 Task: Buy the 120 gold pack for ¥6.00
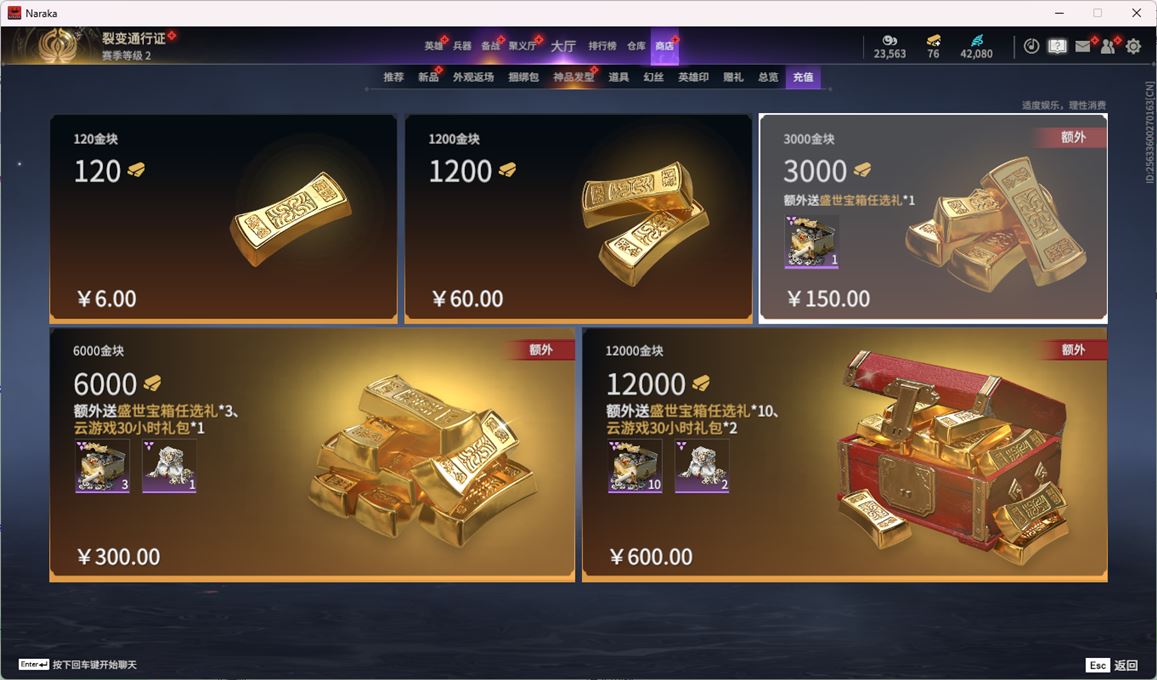tap(224, 218)
